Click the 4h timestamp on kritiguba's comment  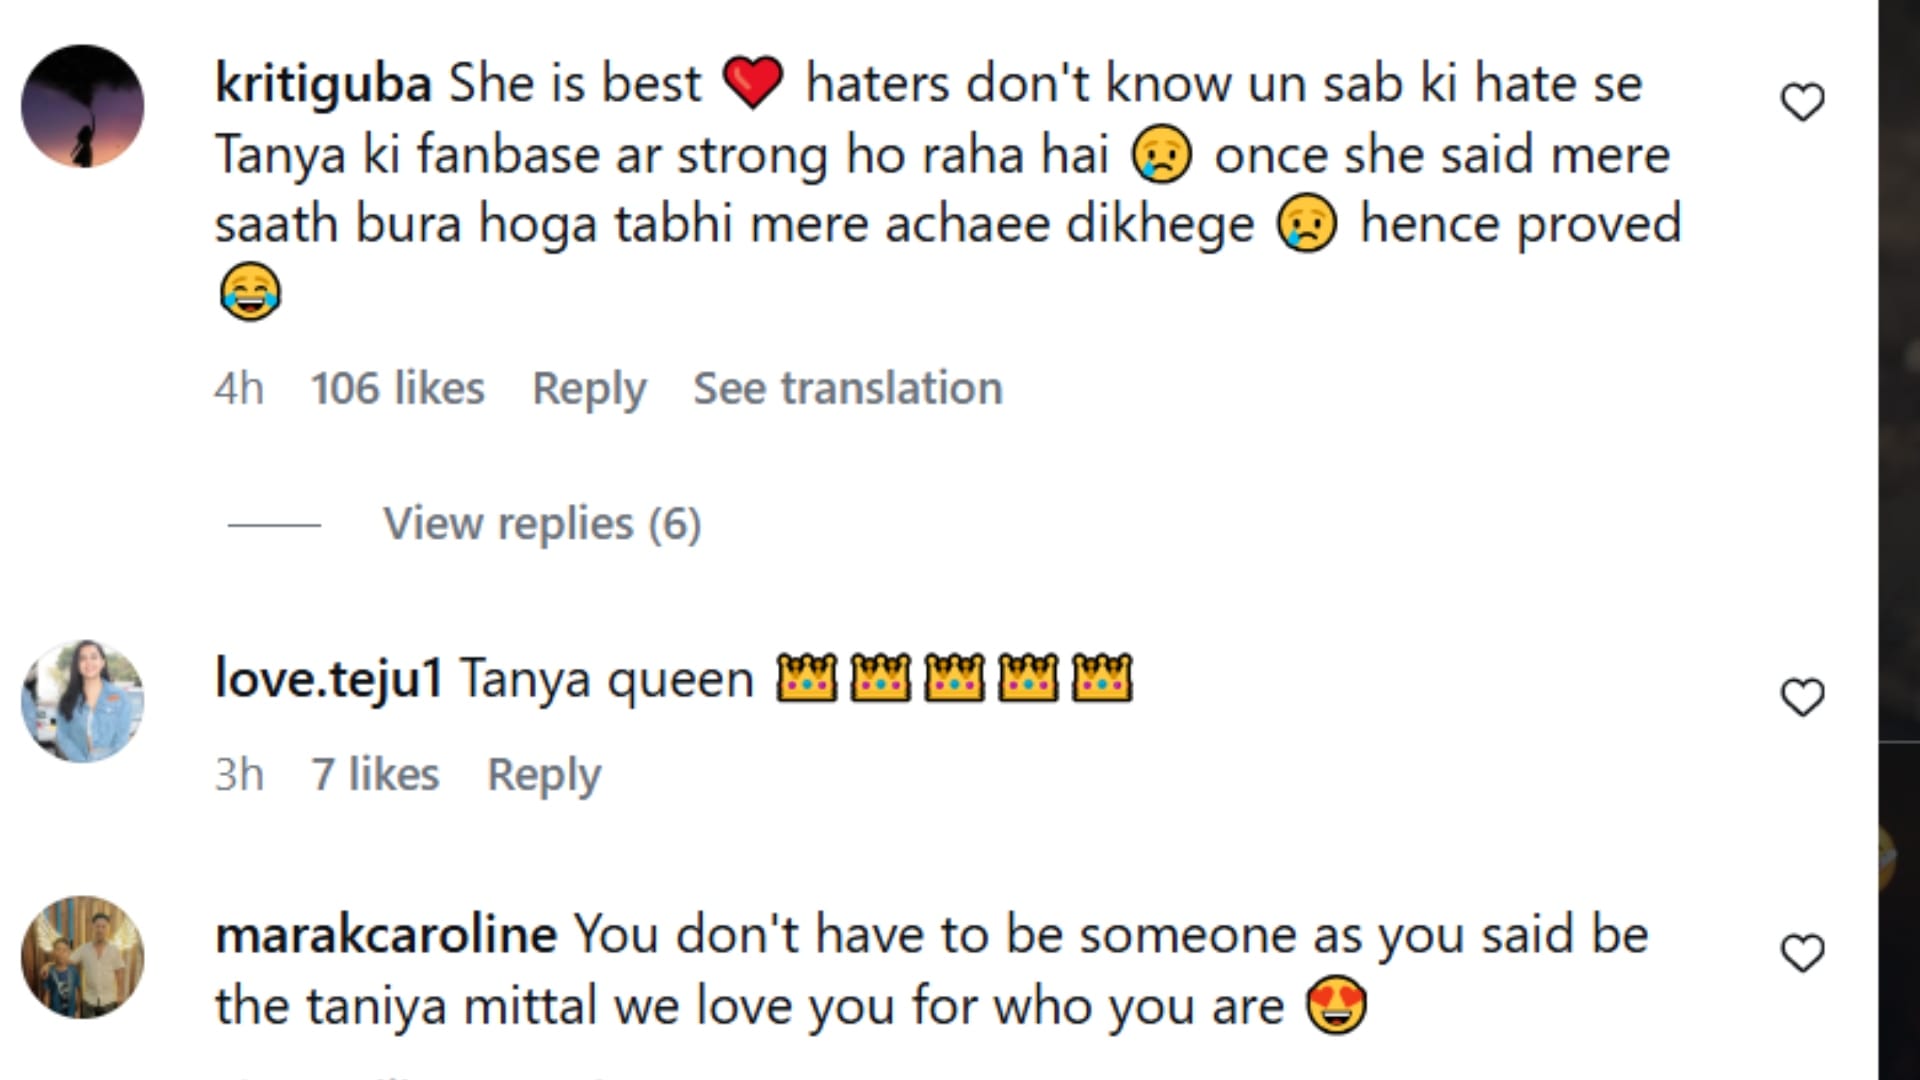click(x=239, y=388)
